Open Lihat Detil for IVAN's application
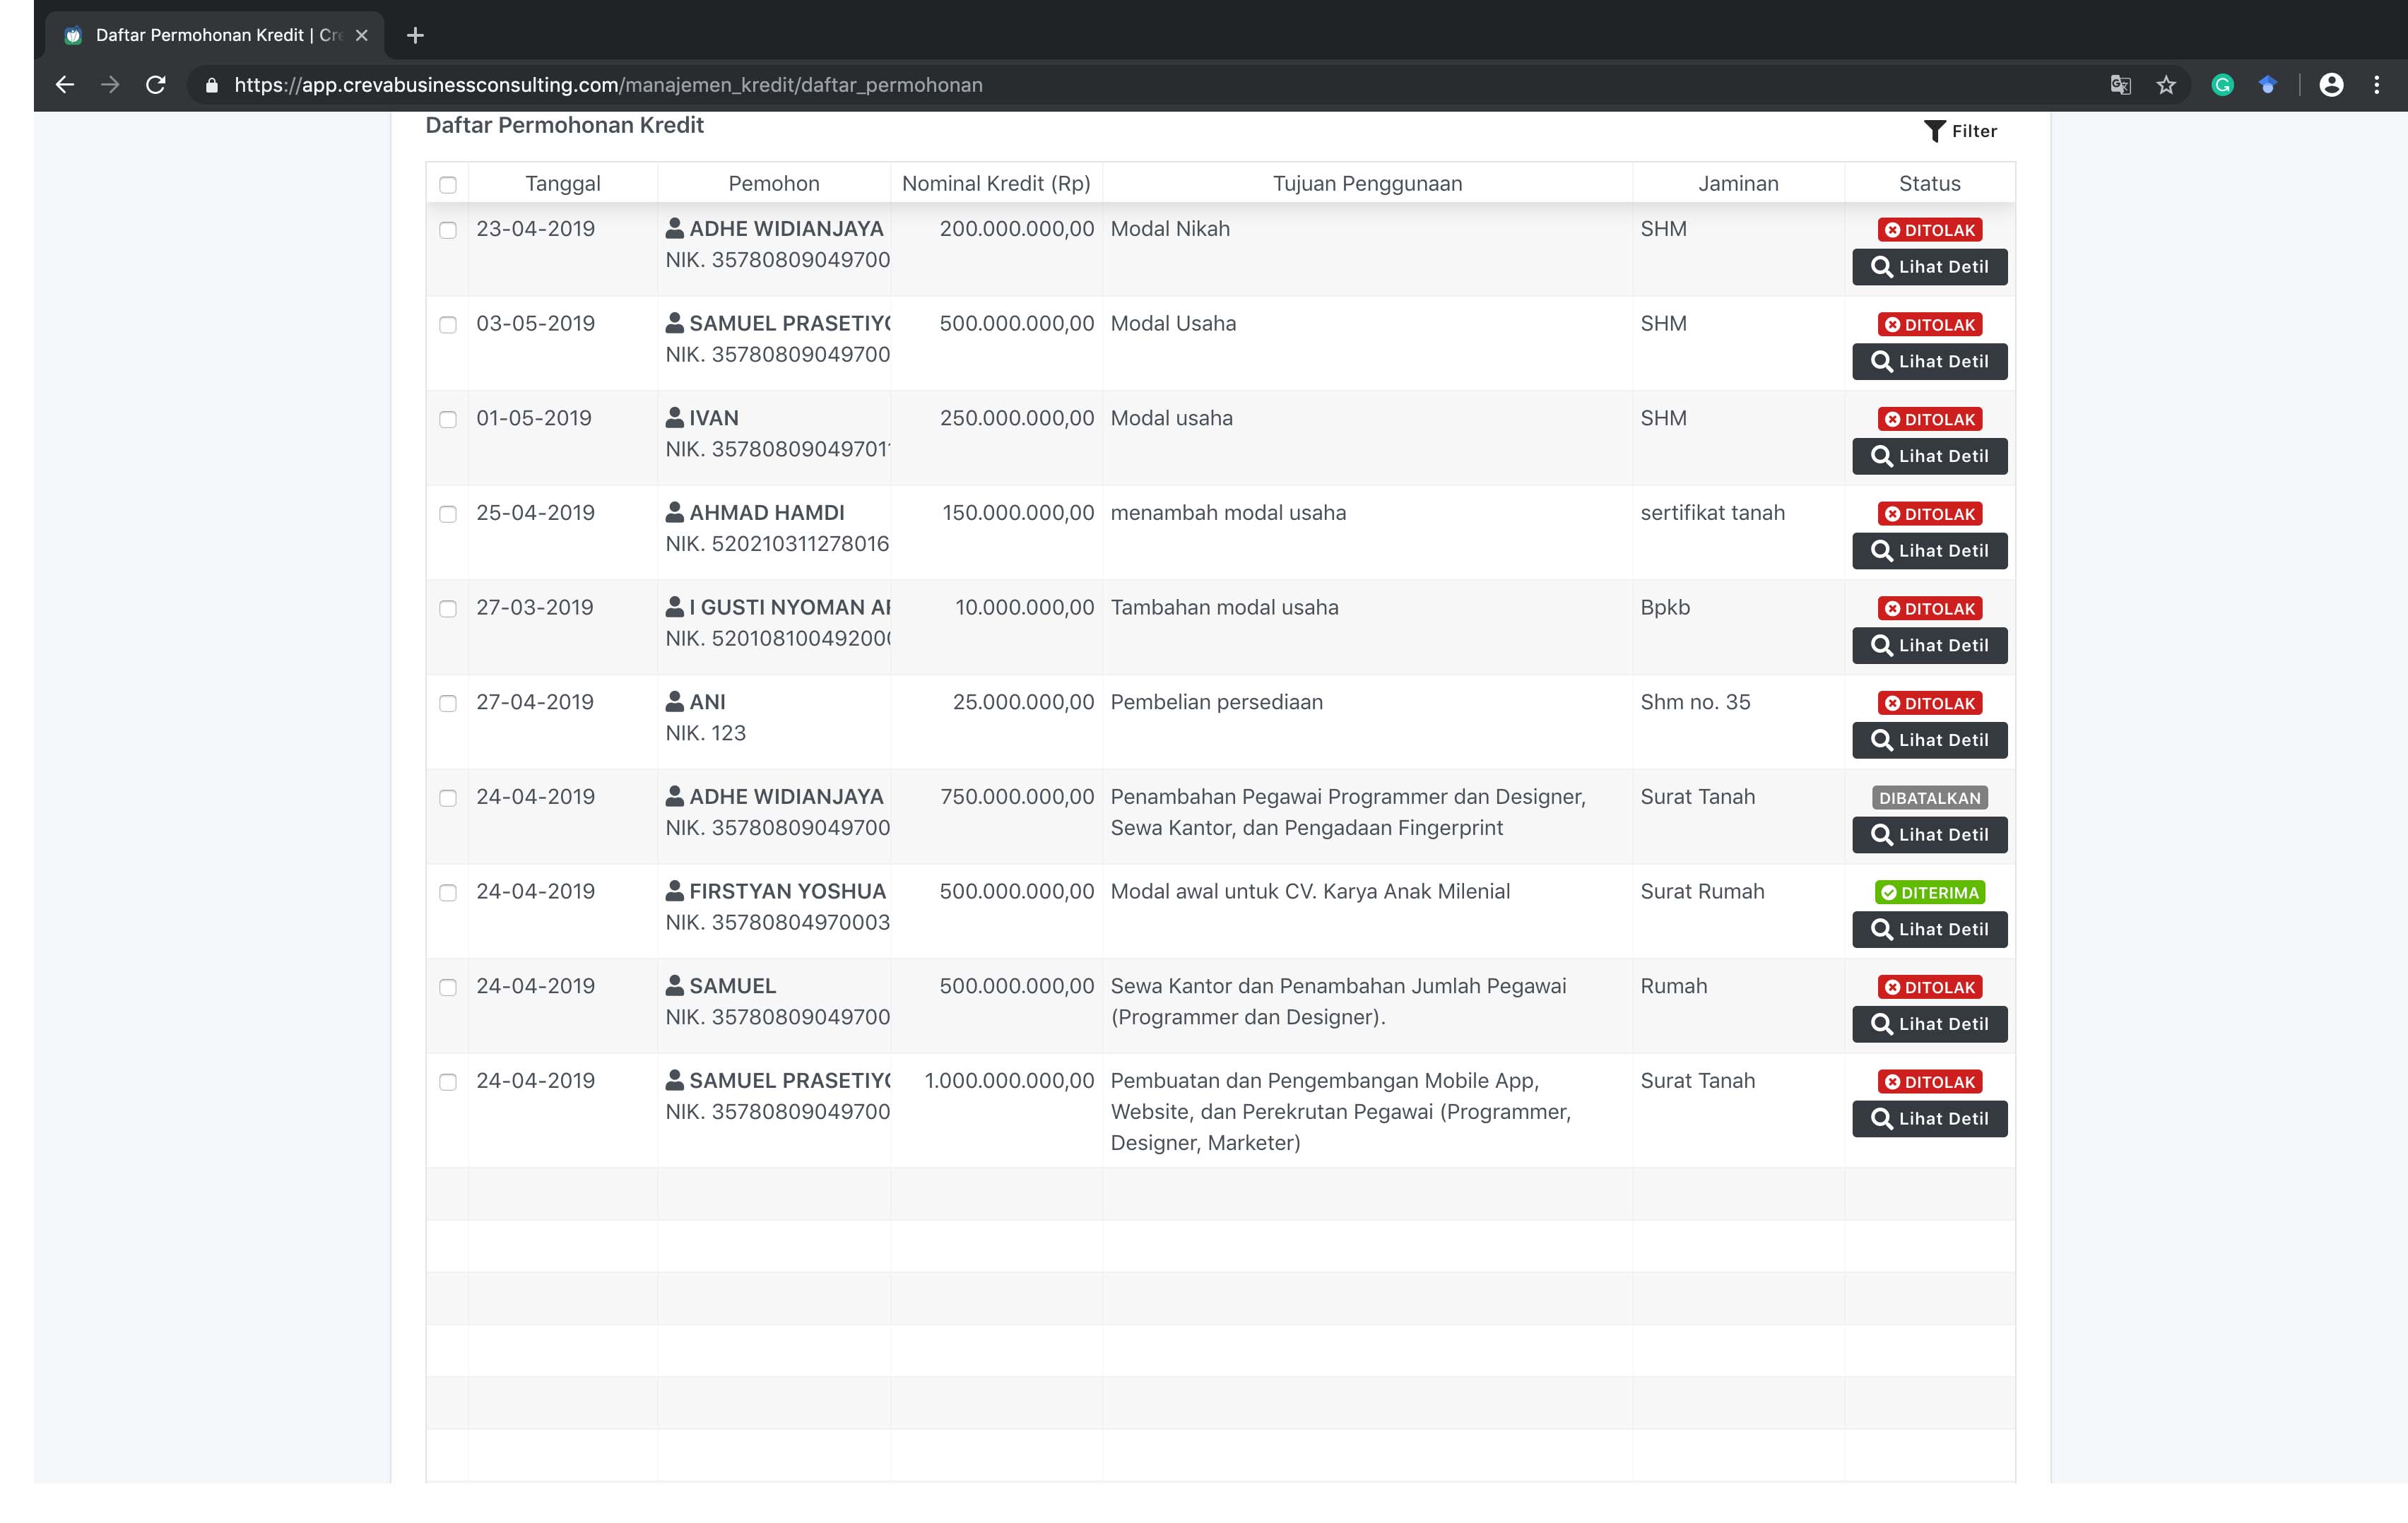Image resolution: width=2408 pixels, height=1523 pixels. coord(1929,456)
